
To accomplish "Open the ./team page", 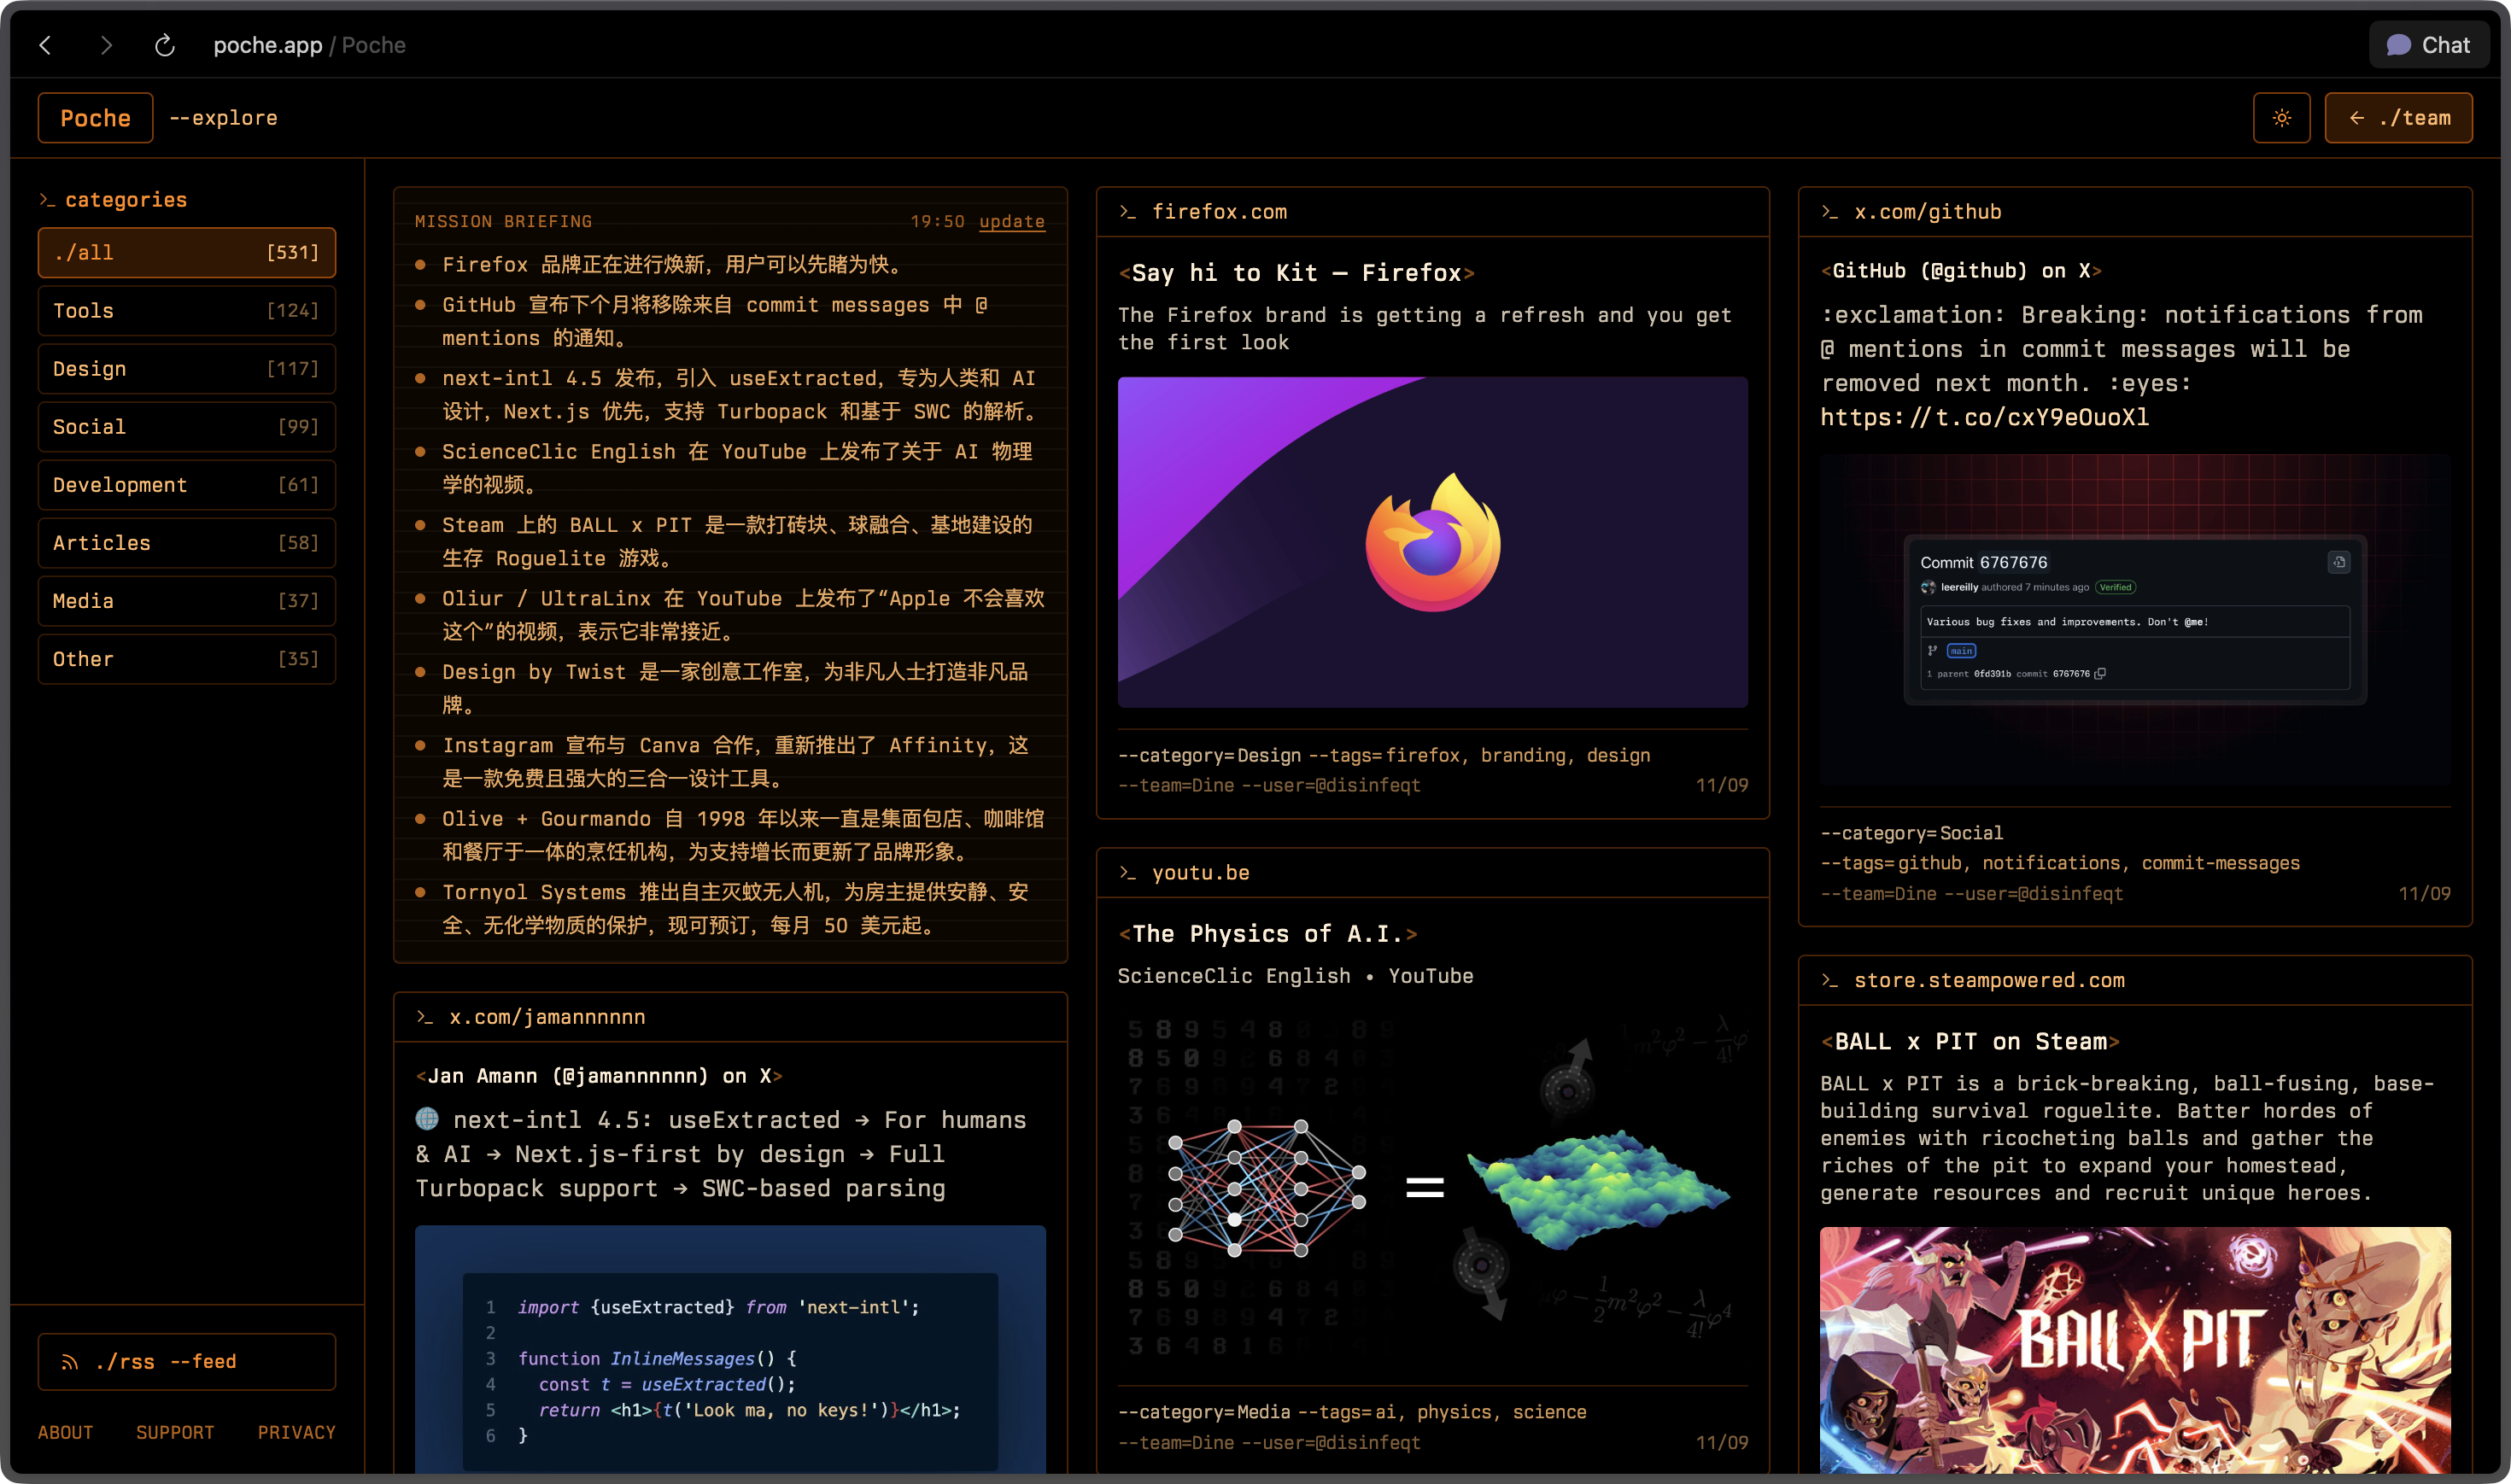I will click(x=2398, y=117).
